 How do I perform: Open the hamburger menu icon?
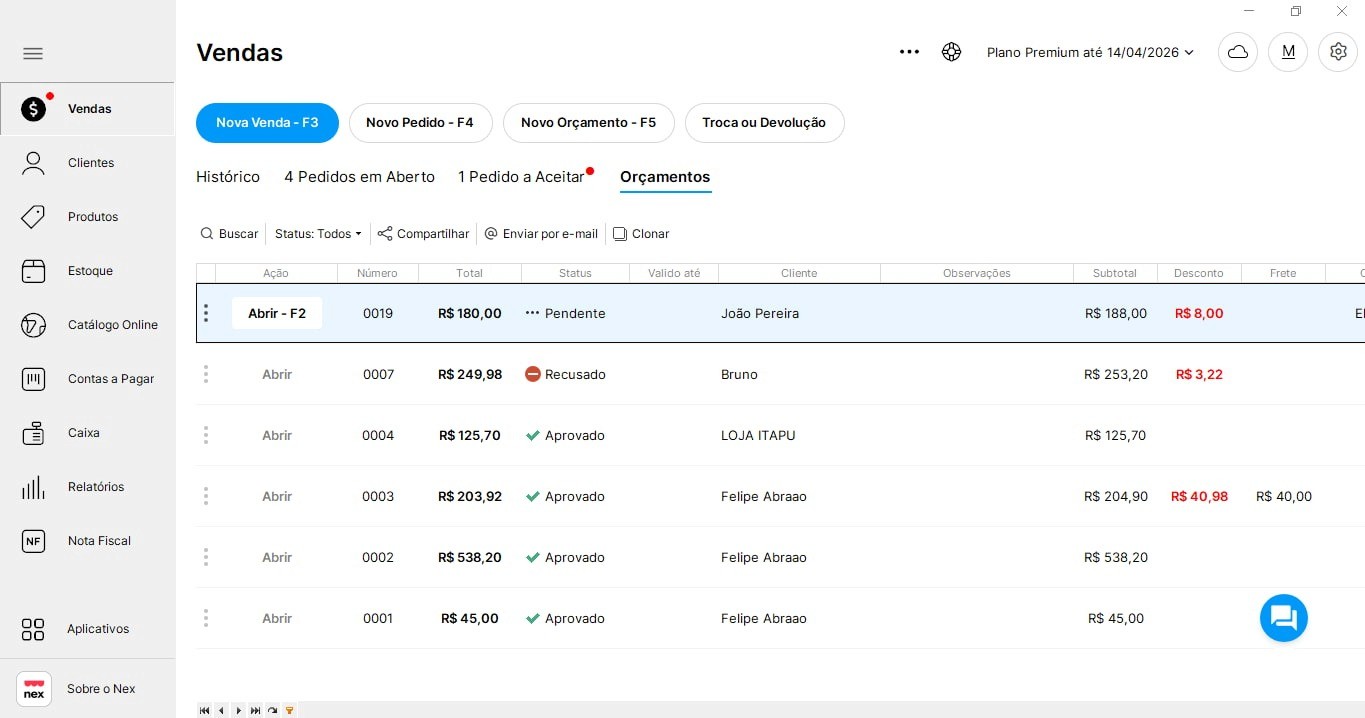33,54
